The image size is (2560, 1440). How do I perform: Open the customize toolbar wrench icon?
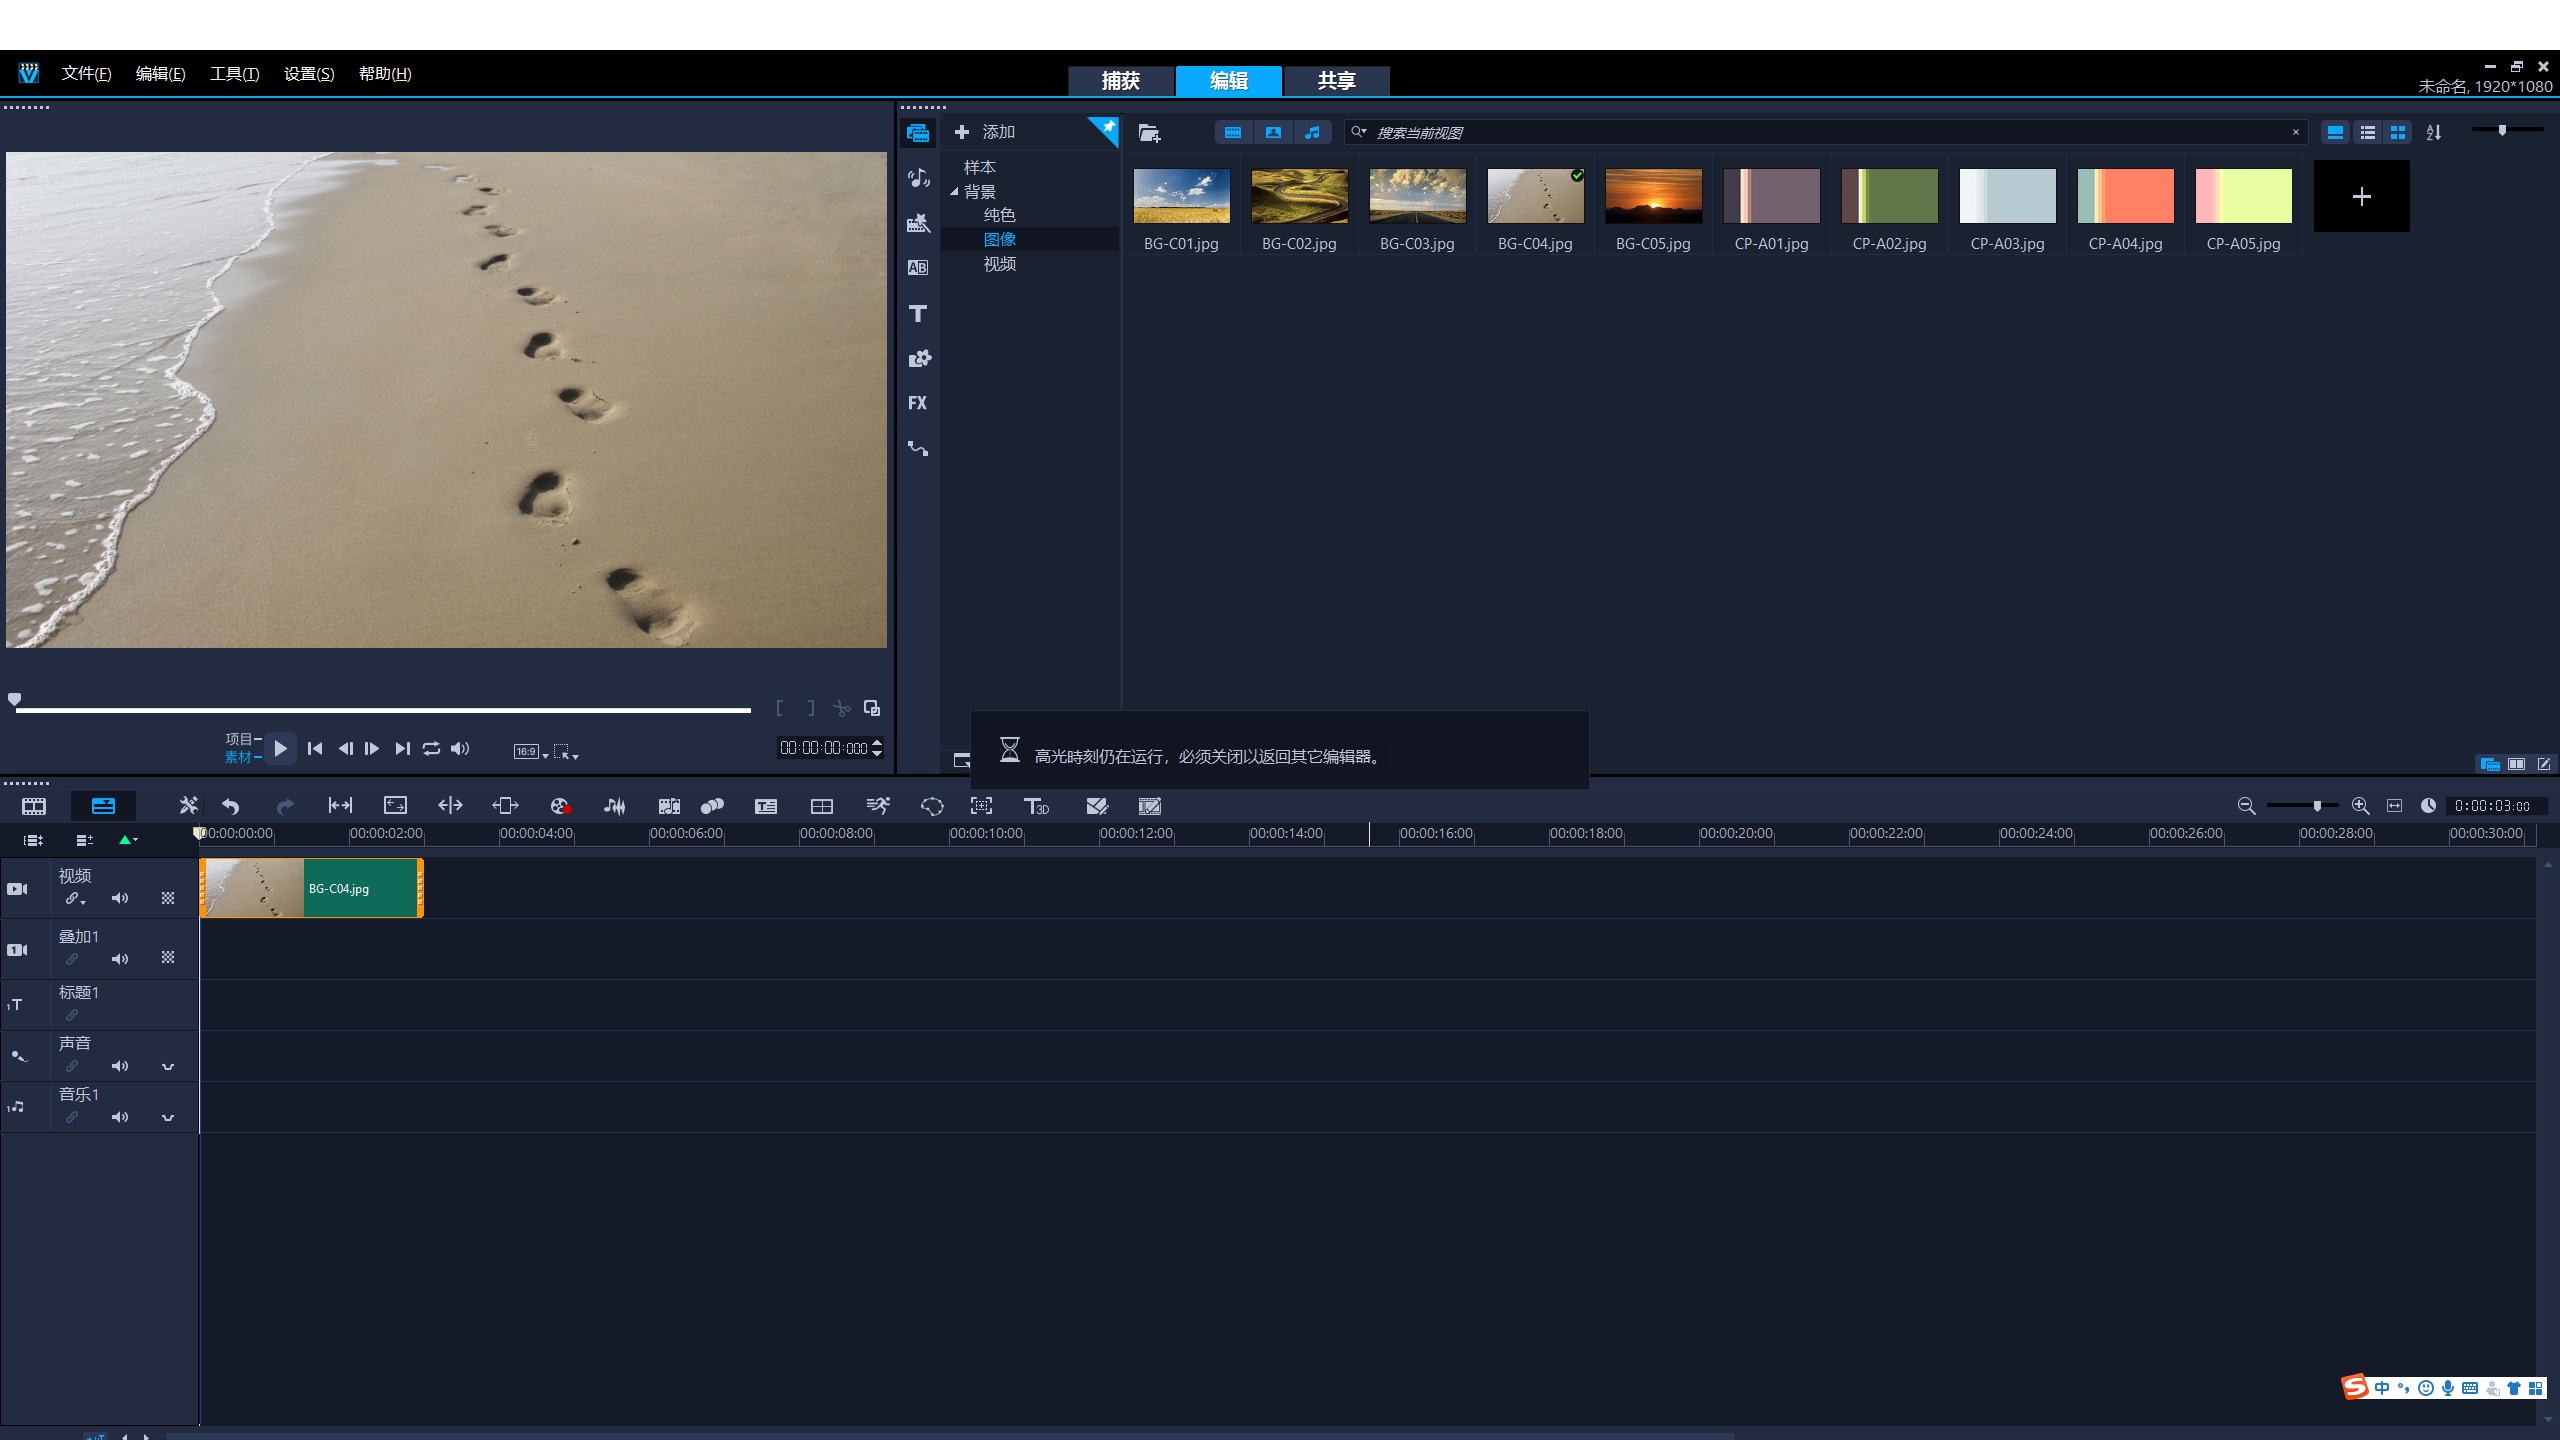[188, 806]
